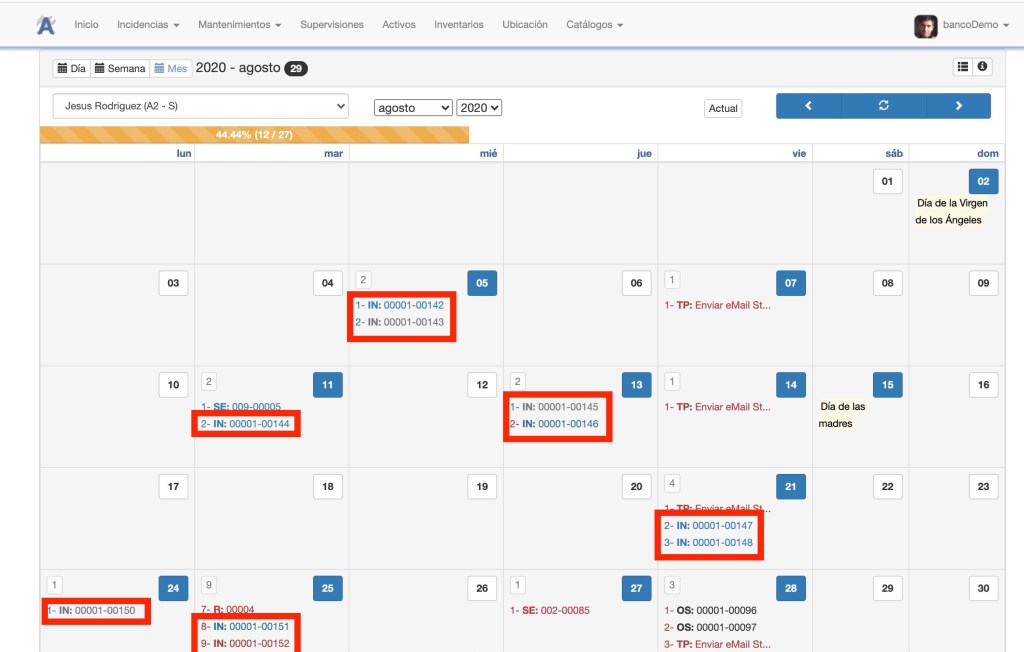The height and width of the screenshot is (652, 1024).
Task: Go to previous month with left chevron
Action: tap(808, 106)
